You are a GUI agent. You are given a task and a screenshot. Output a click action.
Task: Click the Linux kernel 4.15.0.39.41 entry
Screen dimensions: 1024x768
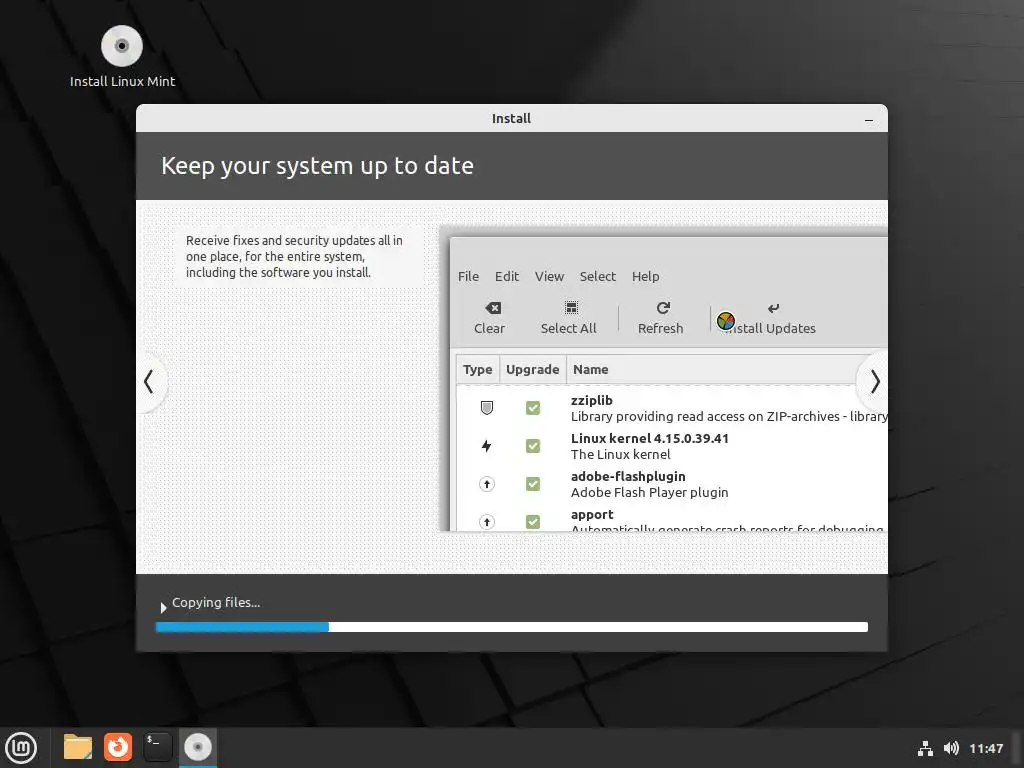click(649, 438)
